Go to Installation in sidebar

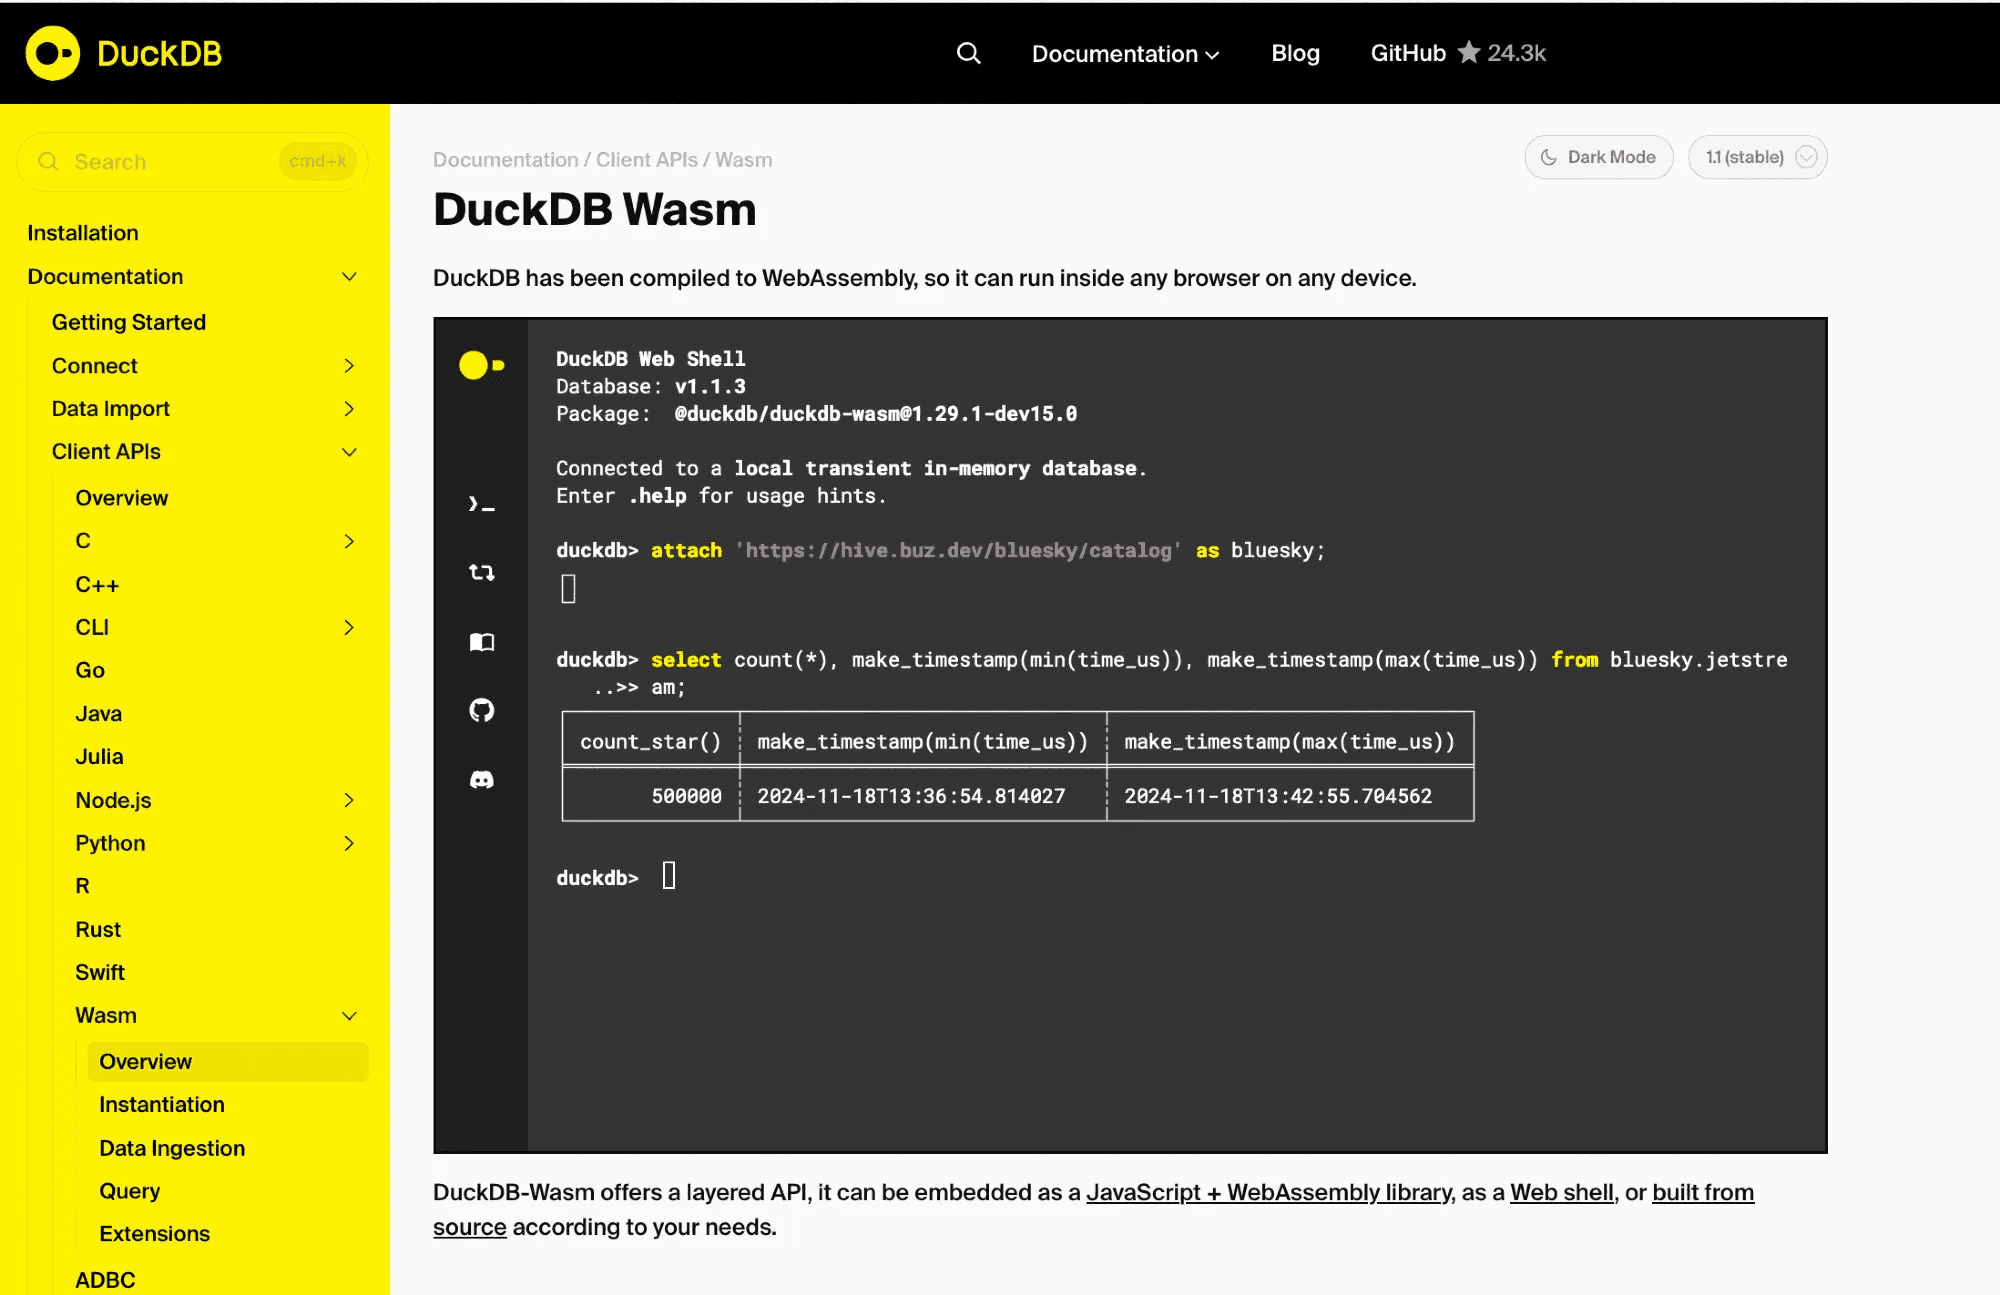(x=83, y=233)
